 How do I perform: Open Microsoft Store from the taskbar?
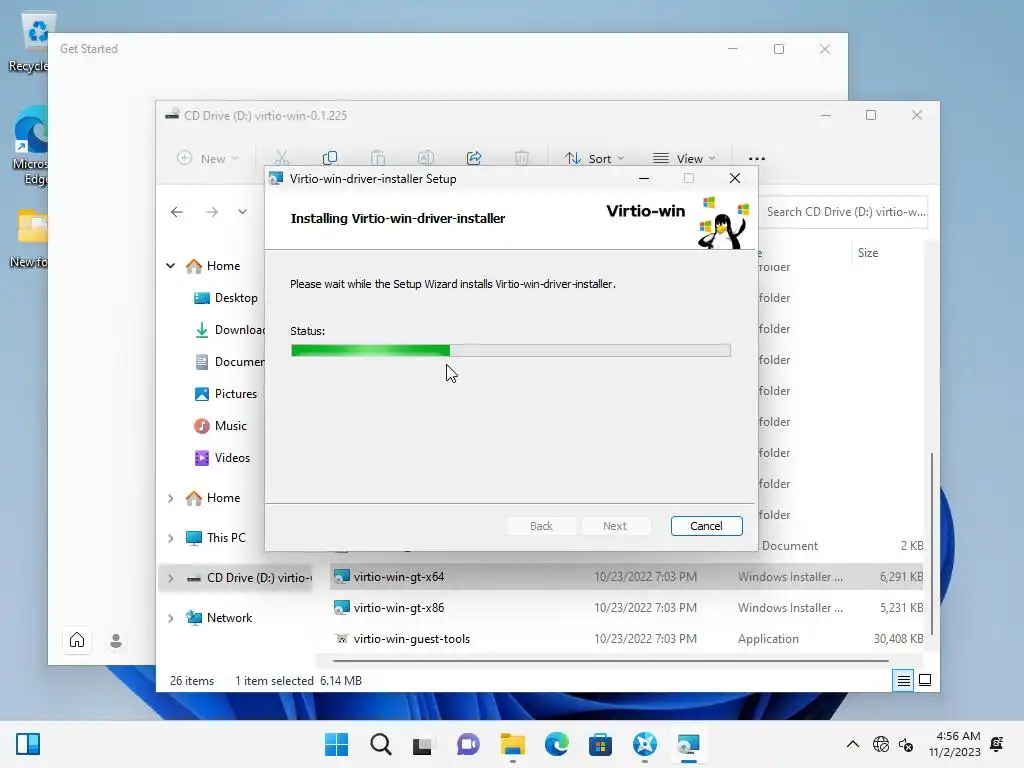tap(600, 744)
